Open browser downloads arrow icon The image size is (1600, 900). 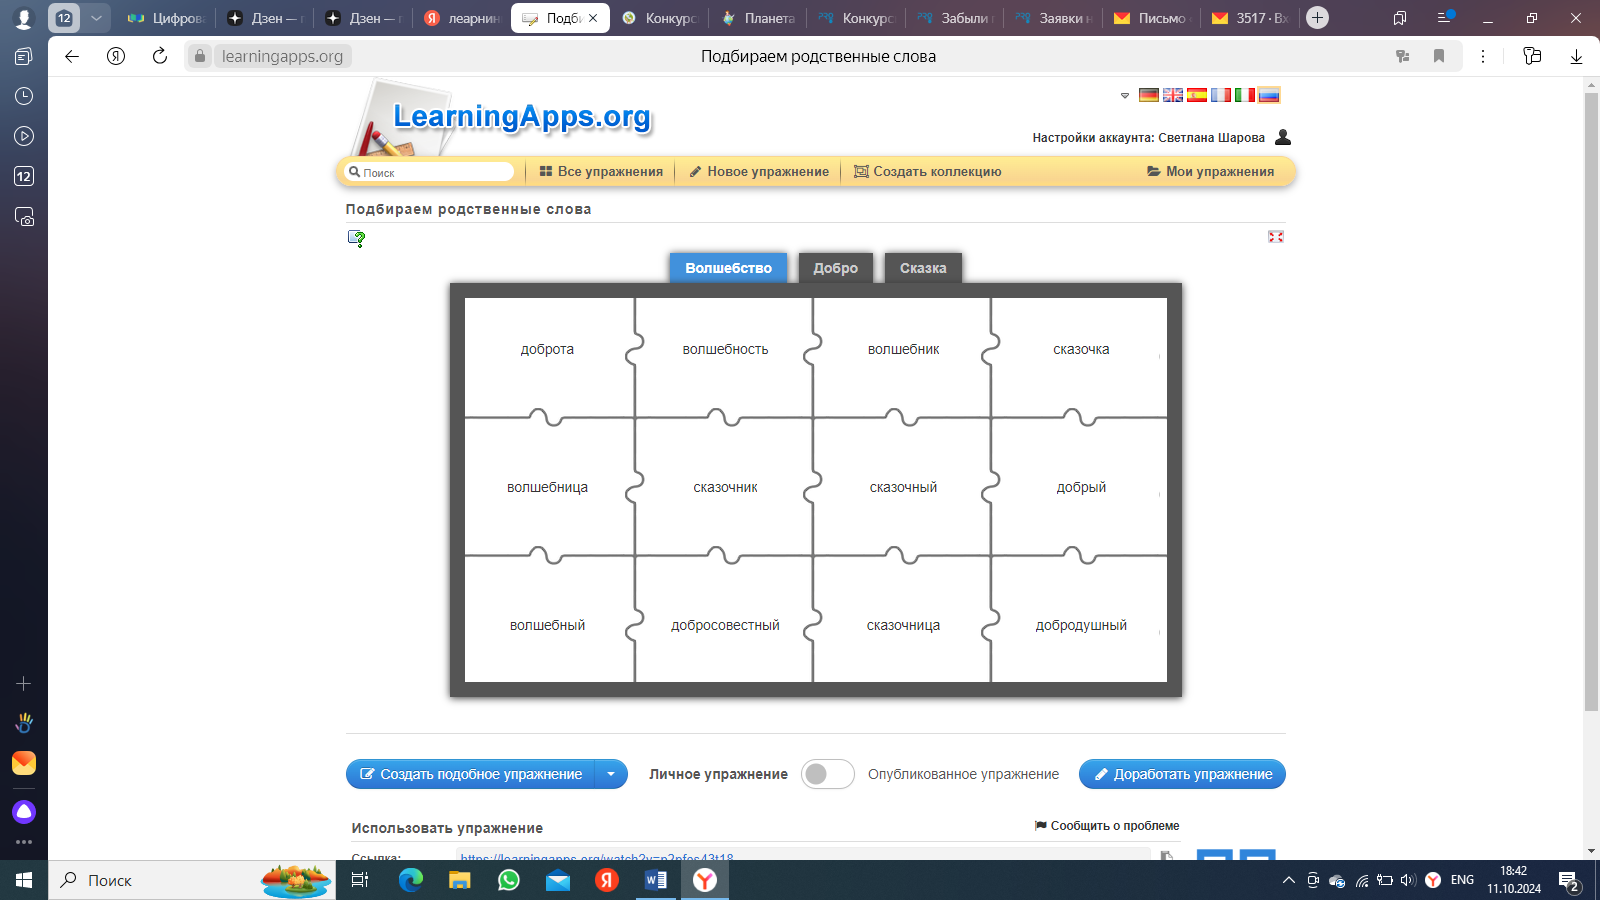coord(1576,56)
